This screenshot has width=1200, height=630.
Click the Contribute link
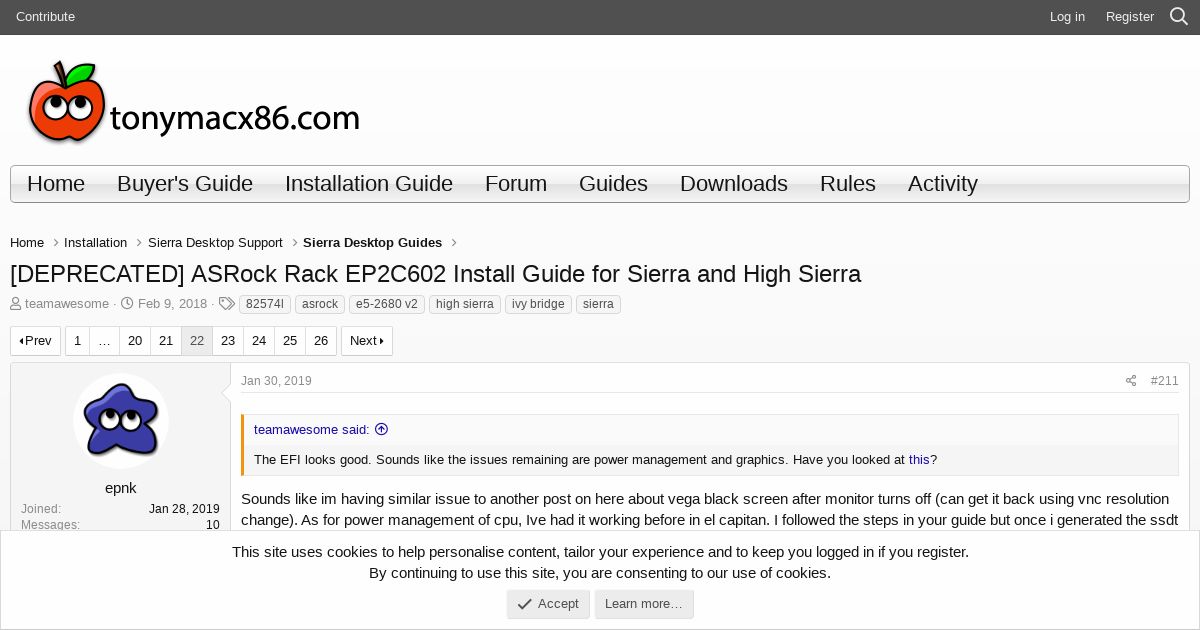pos(45,17)
